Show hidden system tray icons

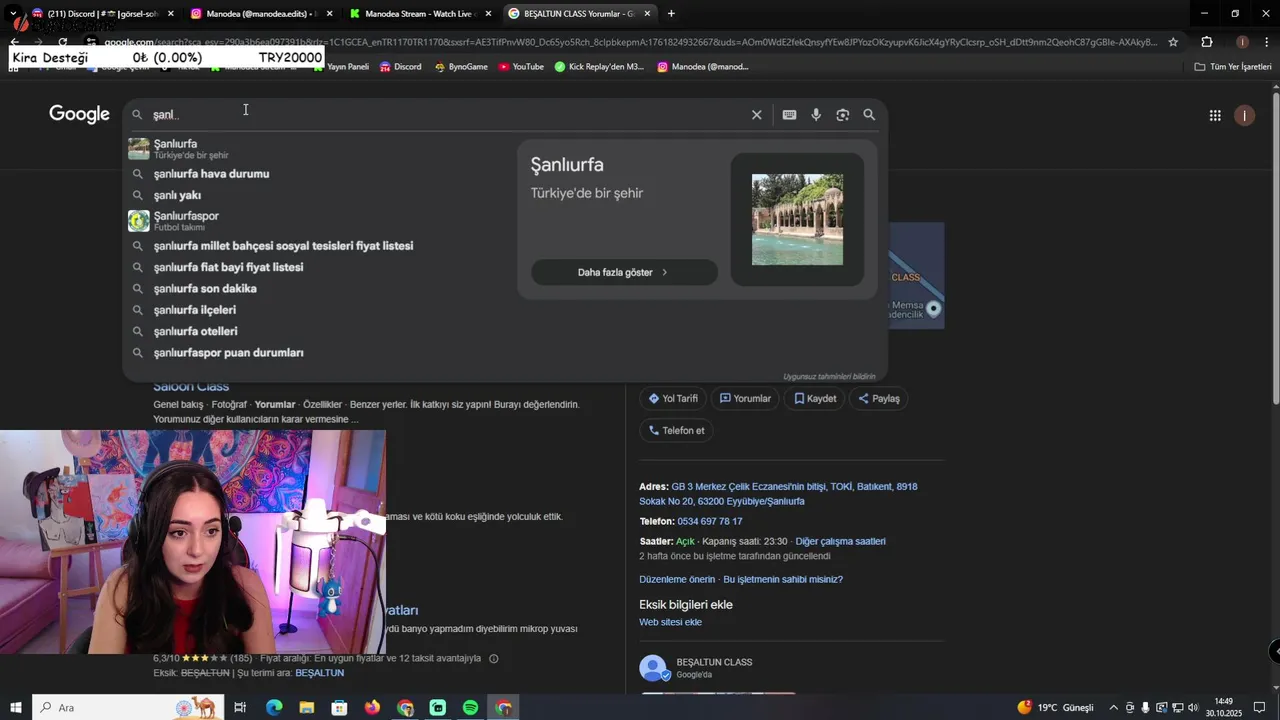pyautogui.click(x=1113, y=708)
